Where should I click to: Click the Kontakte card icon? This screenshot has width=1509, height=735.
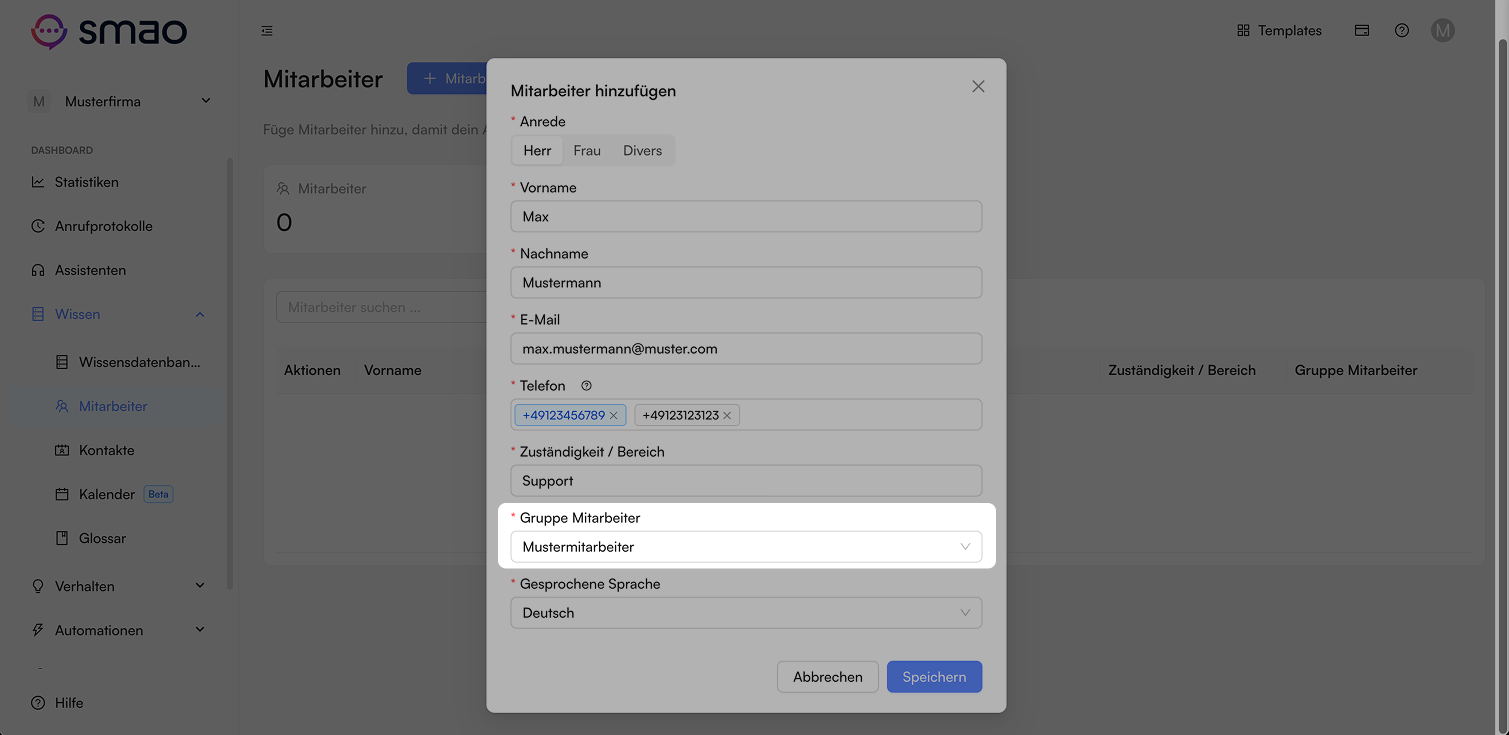click(x=62, y=450)
